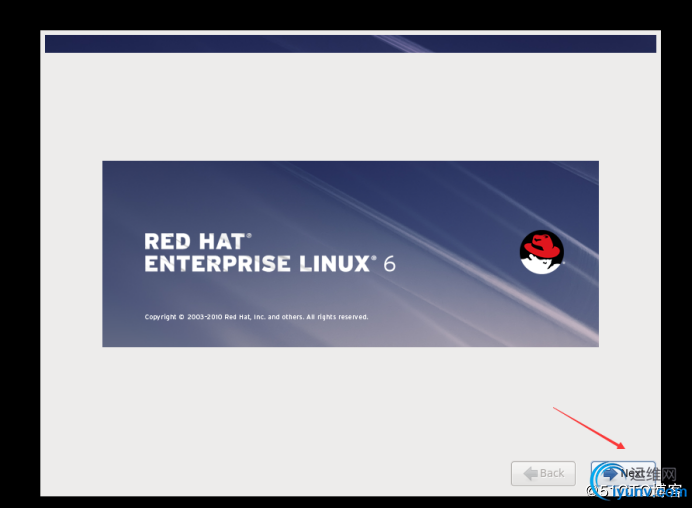Click the copyright 2003-2010 Red Hat text

pyautogui.click(x=256, y=317)
